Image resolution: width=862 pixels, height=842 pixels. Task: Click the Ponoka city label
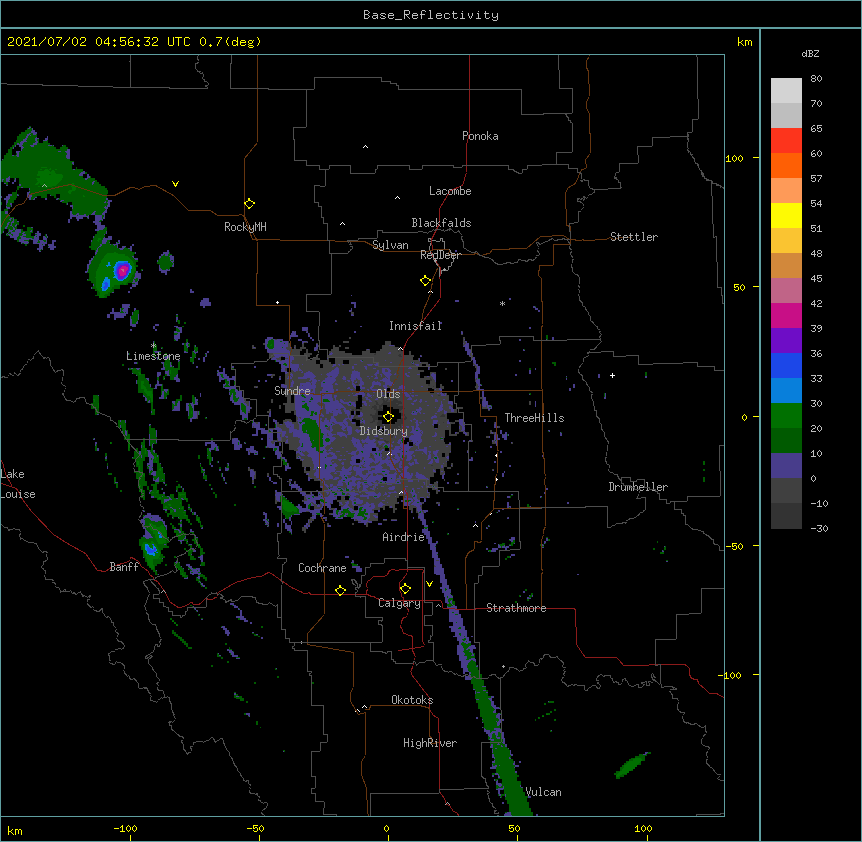(x=480, y=136)
